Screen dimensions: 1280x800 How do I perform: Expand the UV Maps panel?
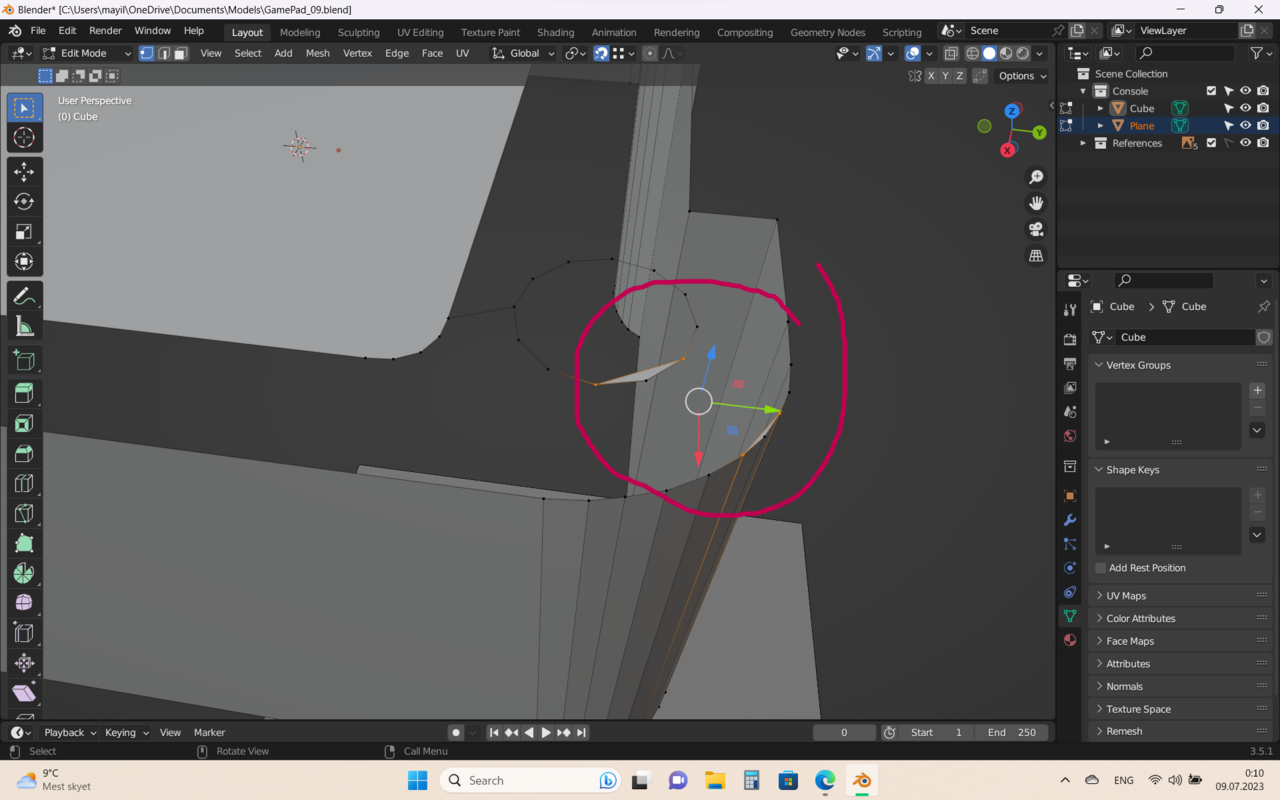pos(1126,596)
